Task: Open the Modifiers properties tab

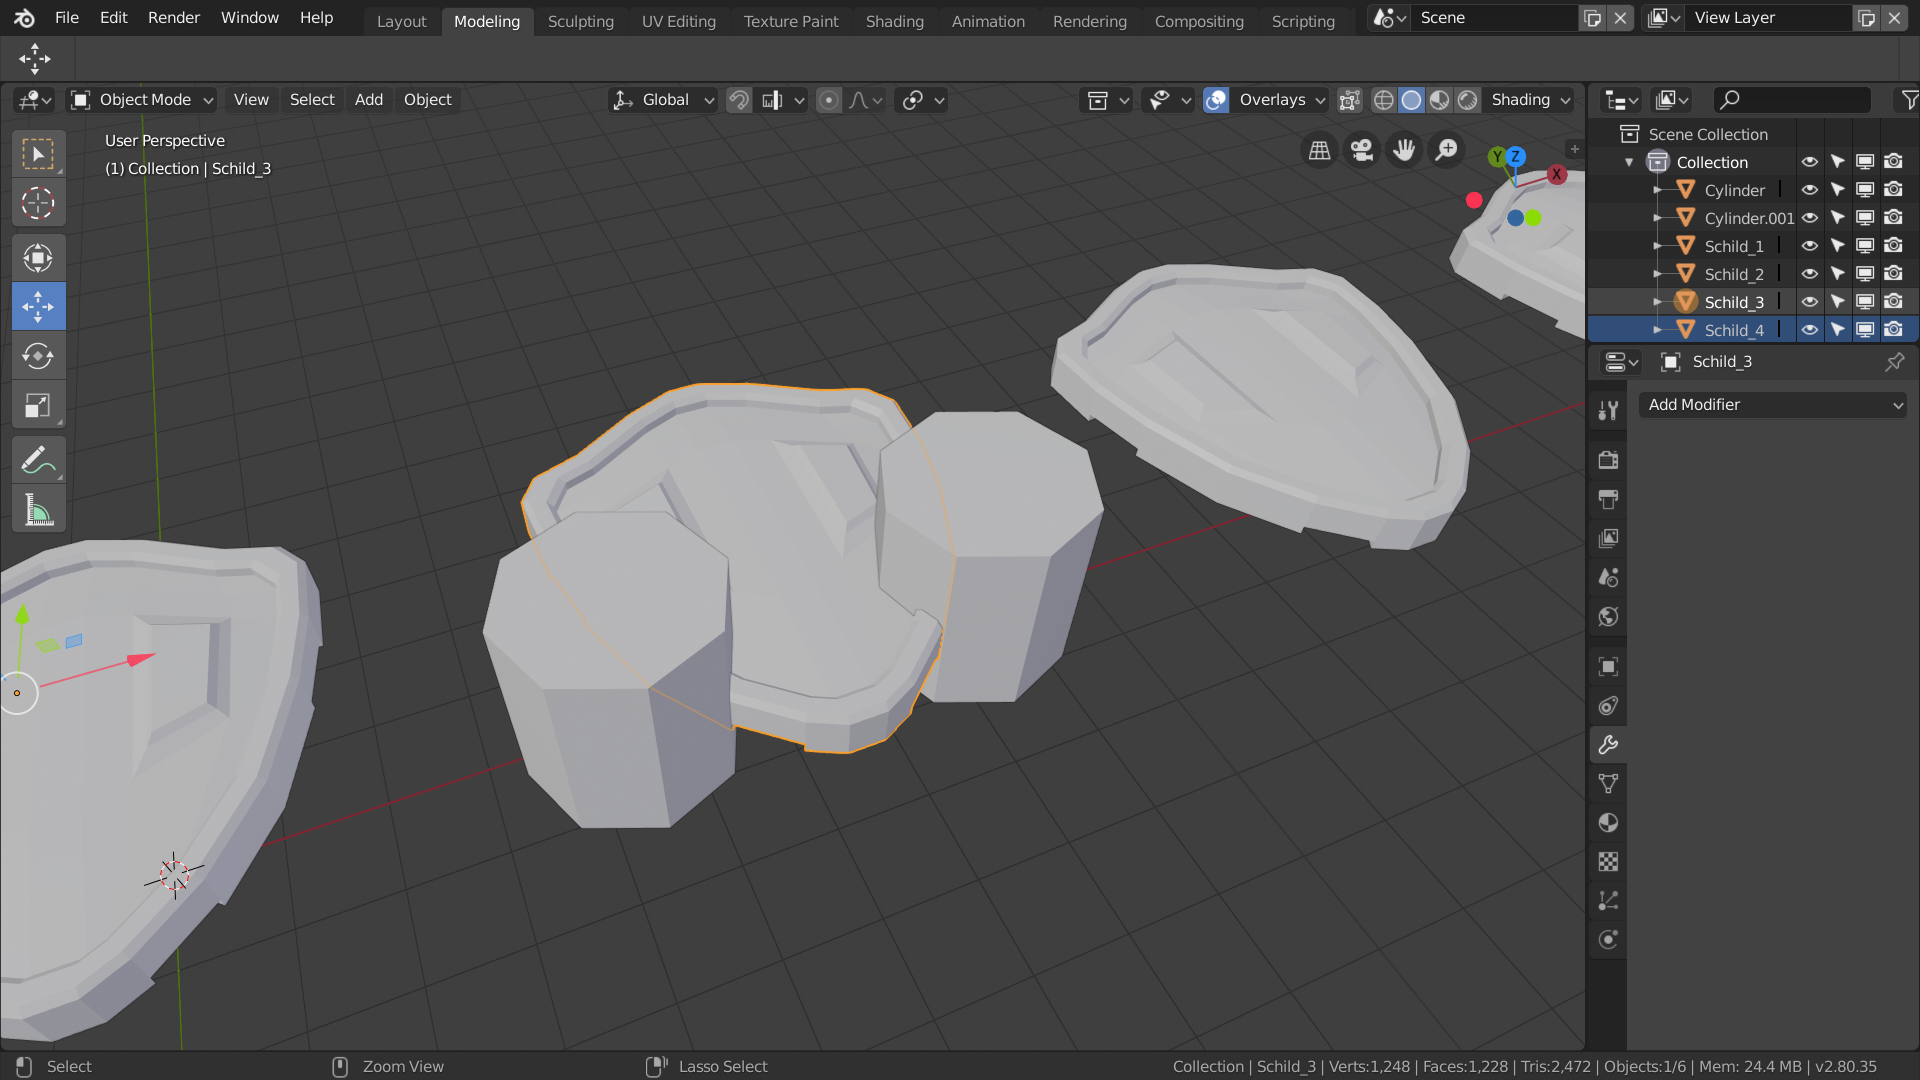Action: pos(1608,745)
